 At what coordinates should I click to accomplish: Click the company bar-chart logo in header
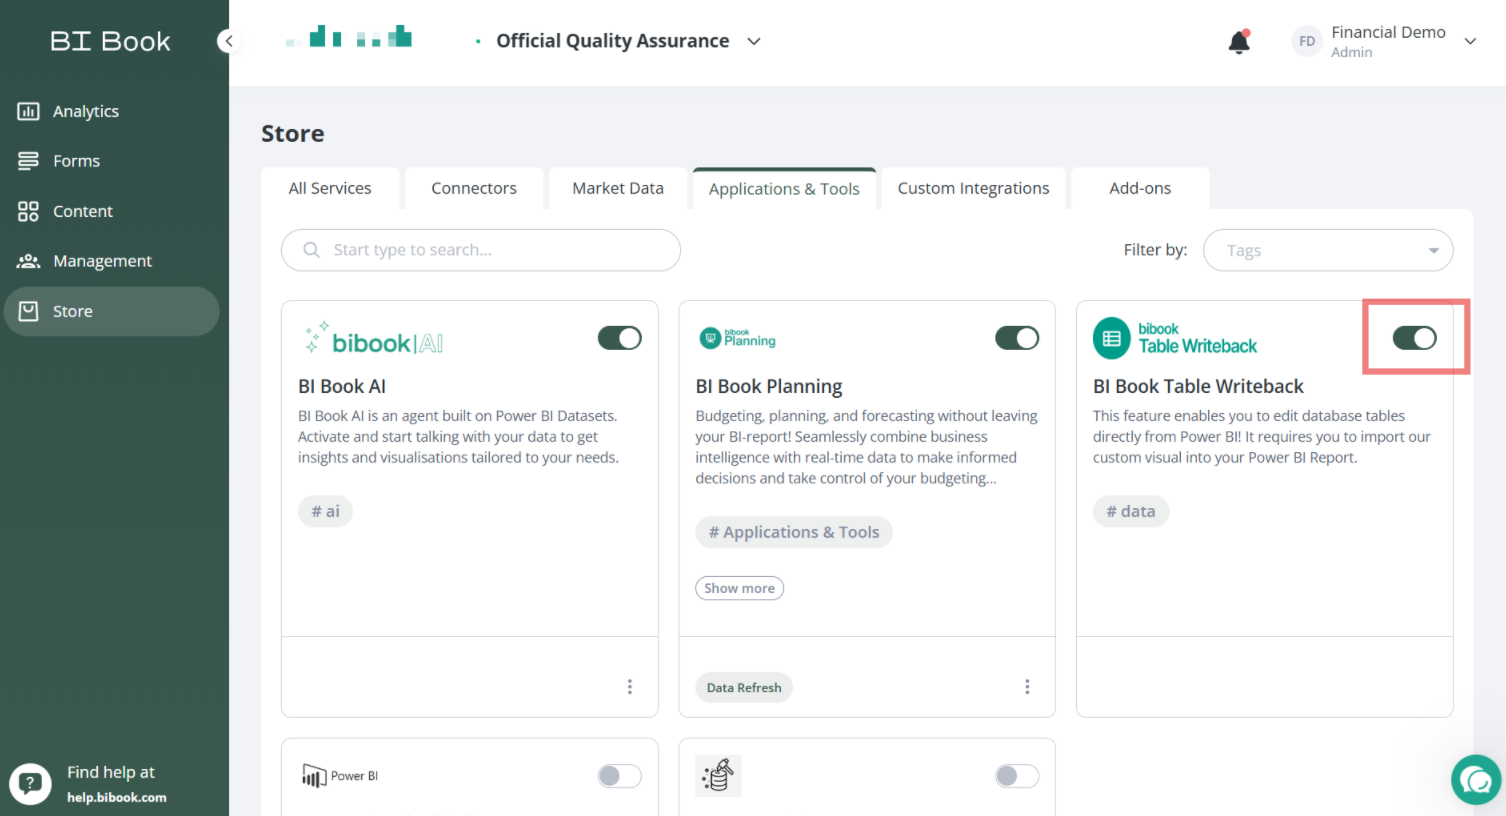click(349, 38)
